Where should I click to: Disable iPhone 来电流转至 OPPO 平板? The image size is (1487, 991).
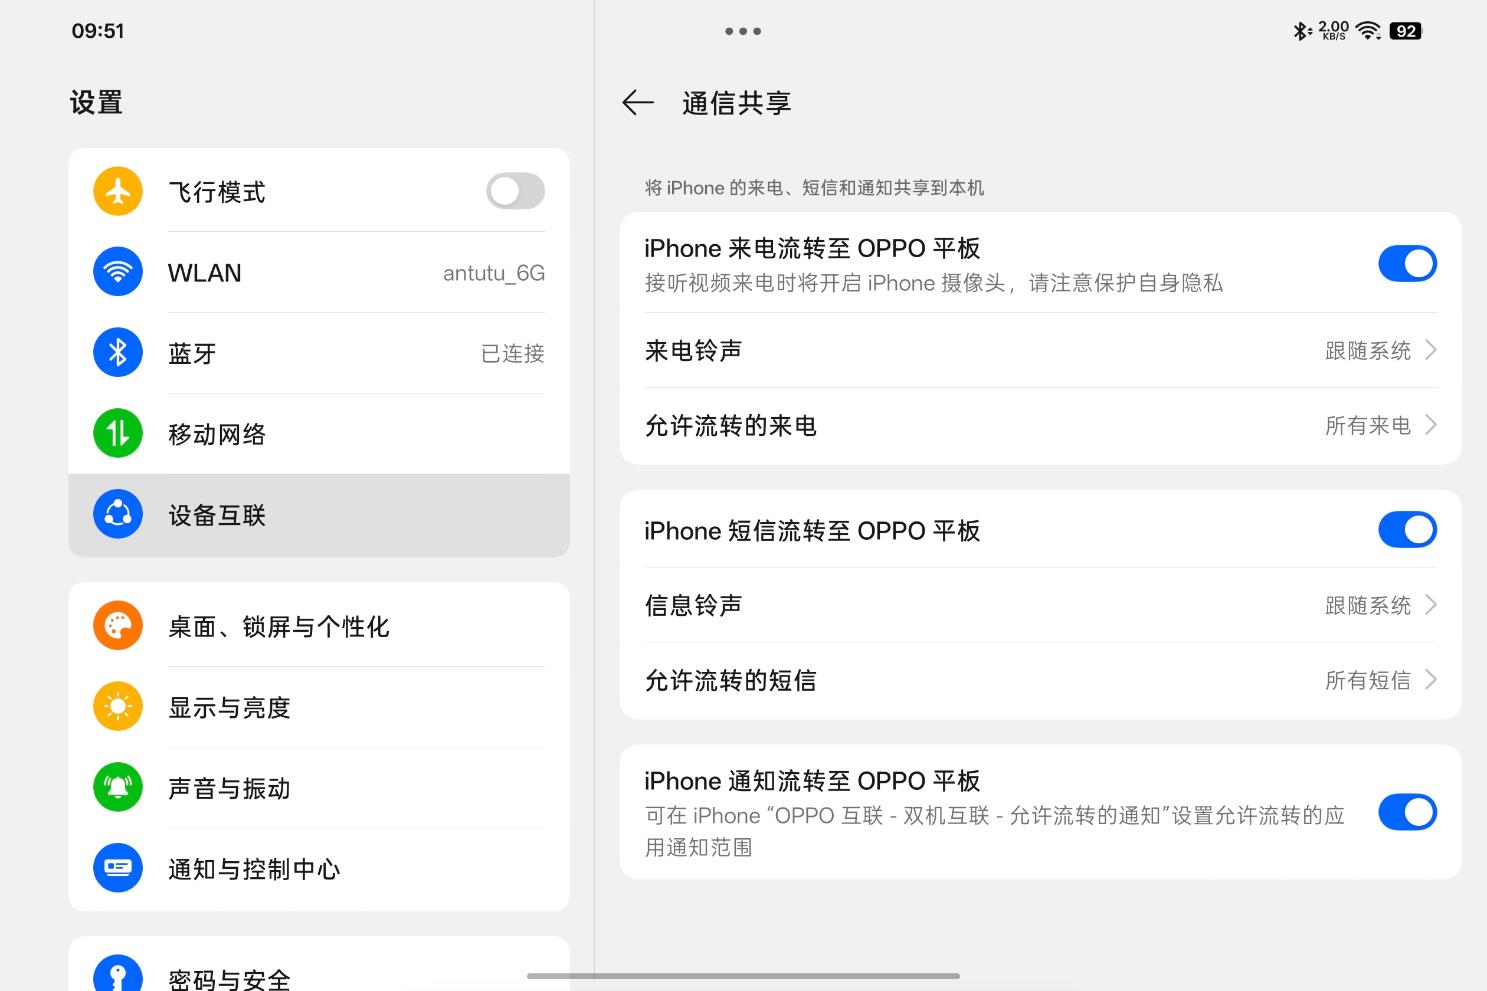pos(1407,263)
